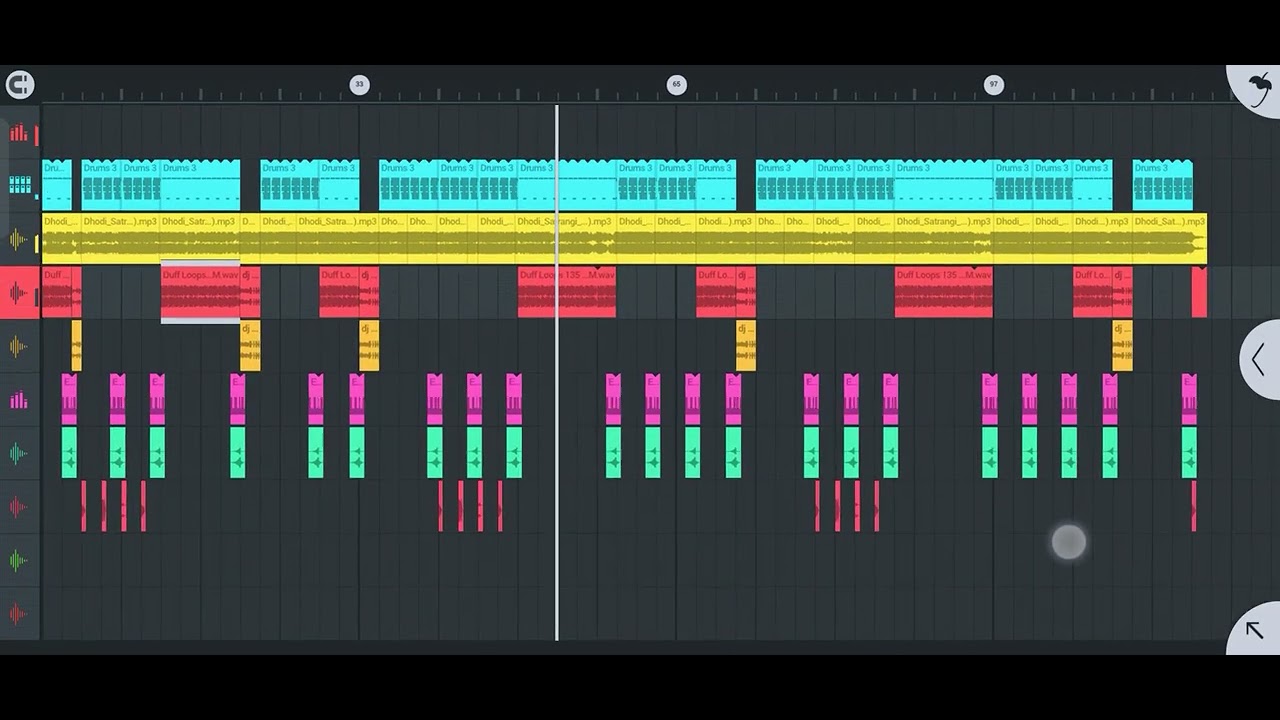Screen dimensions: 1280x720
Task: Select the first 'Duff...' red clip at song start
Action: (57, 293)
